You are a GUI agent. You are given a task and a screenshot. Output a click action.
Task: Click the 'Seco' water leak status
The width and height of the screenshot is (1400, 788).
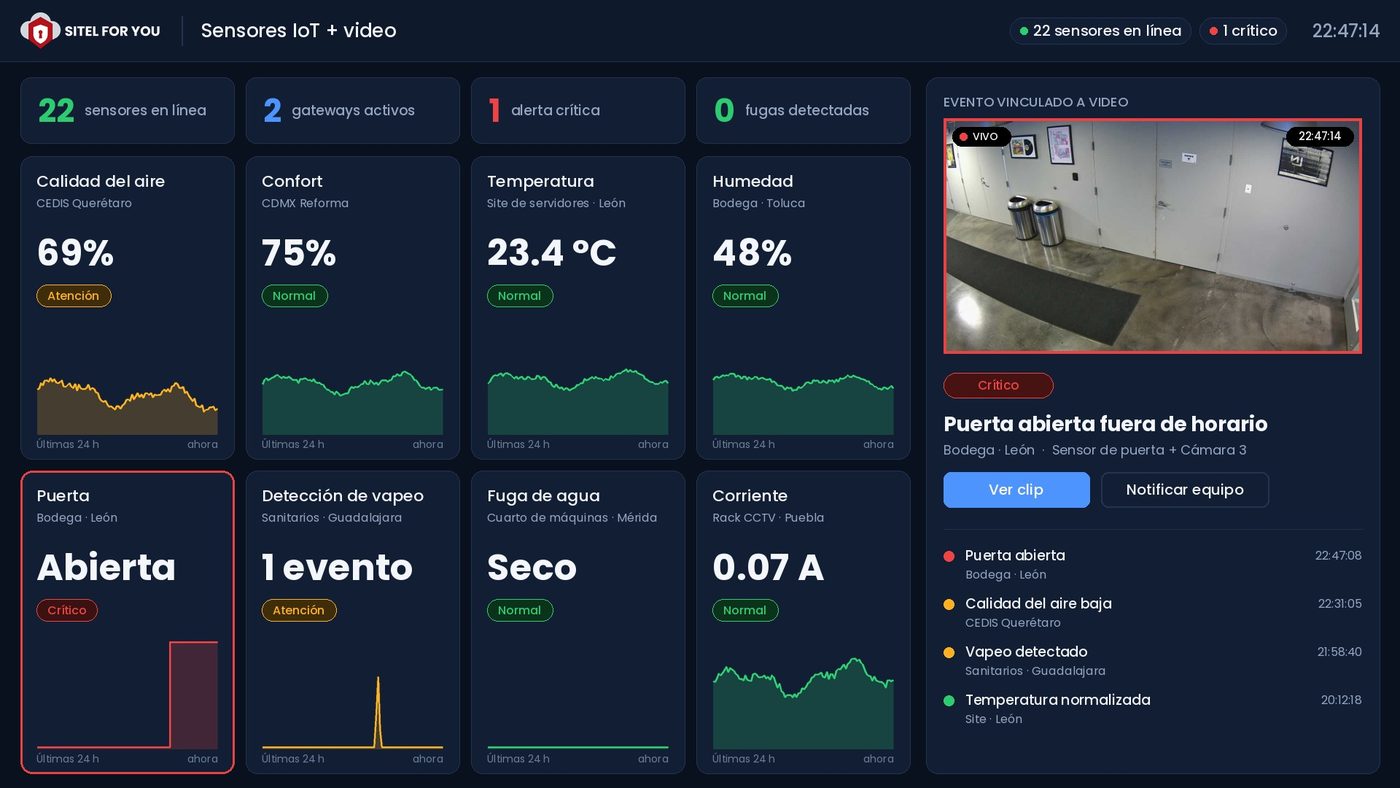(532, 567)
